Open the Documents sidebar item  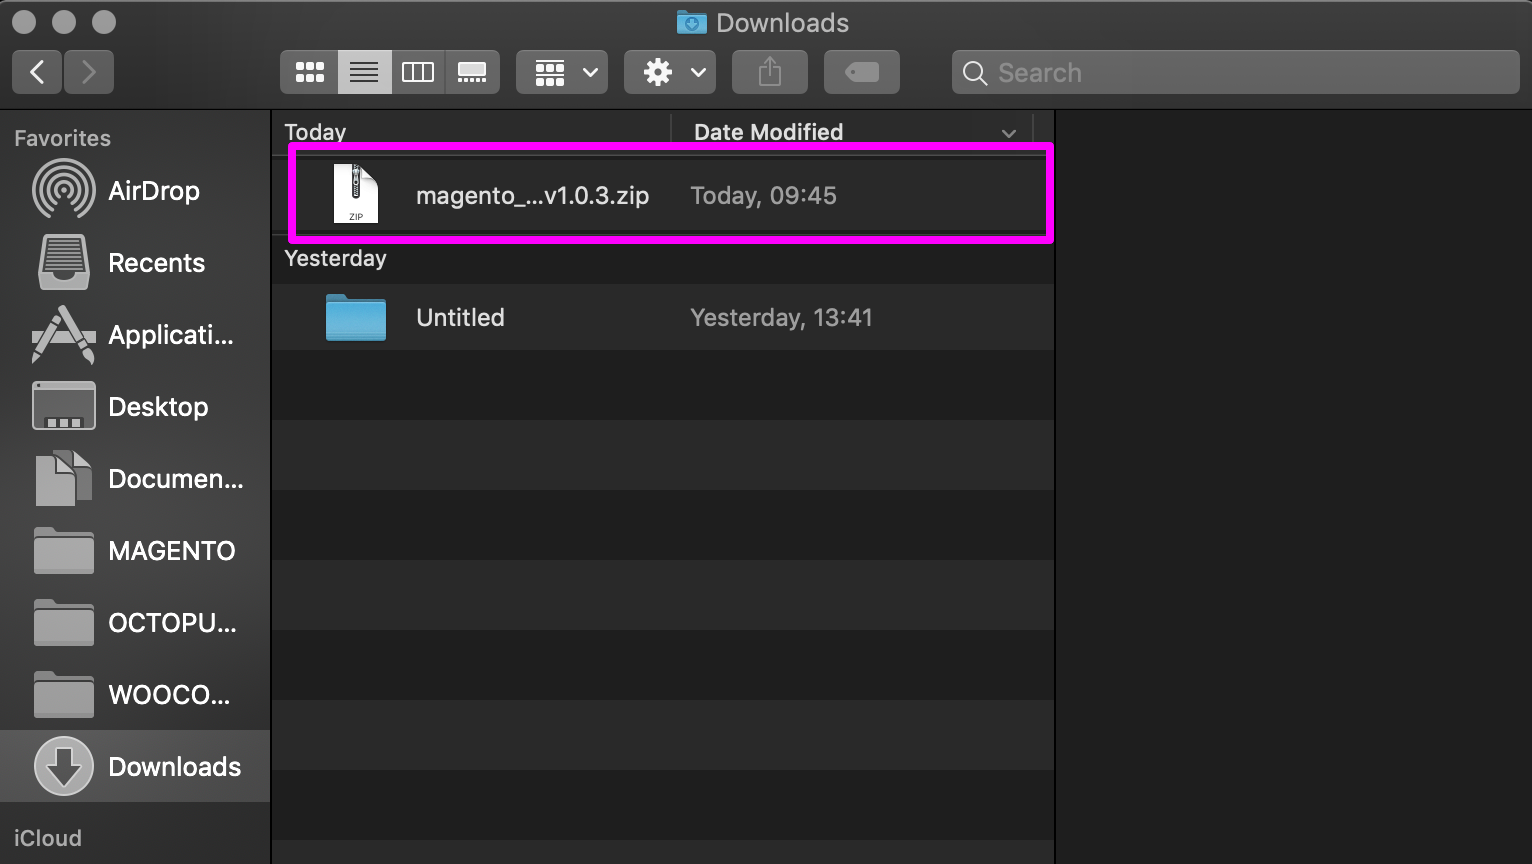tap(135, 479)
